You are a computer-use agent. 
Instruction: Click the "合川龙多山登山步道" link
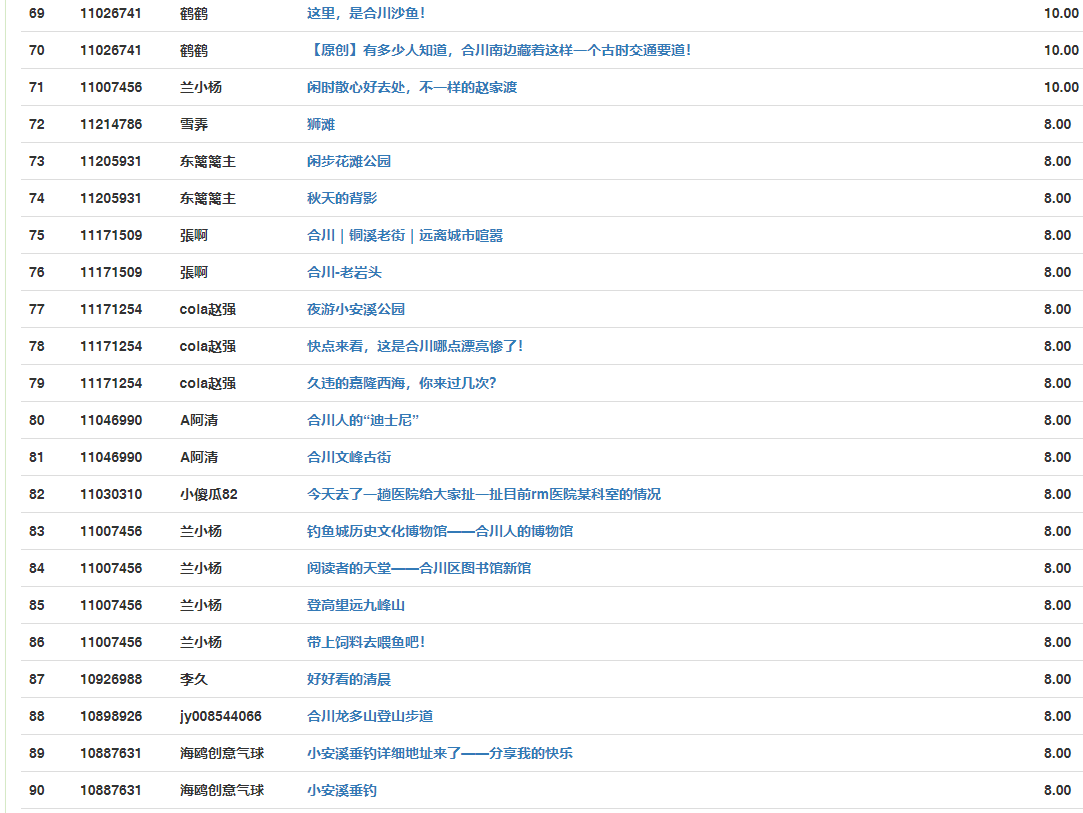coord(369,717)
